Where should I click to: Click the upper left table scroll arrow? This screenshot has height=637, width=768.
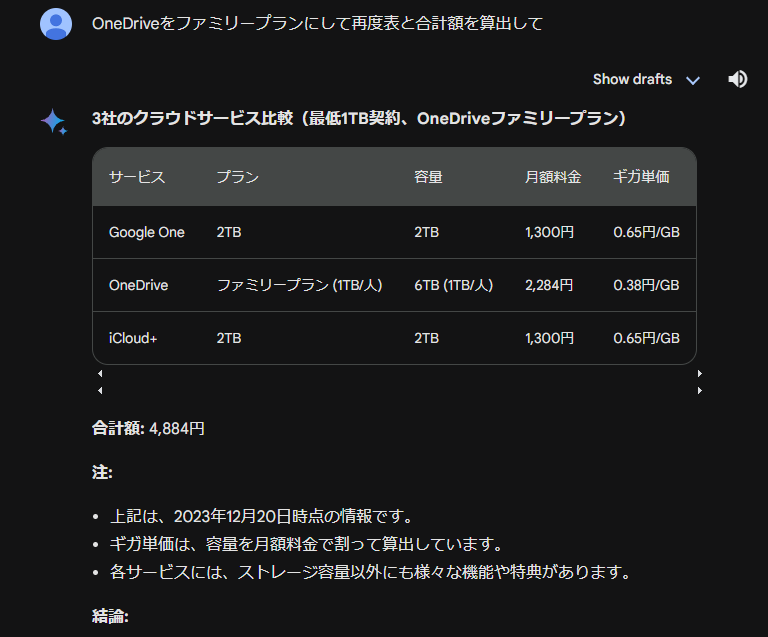coord(100,374)
